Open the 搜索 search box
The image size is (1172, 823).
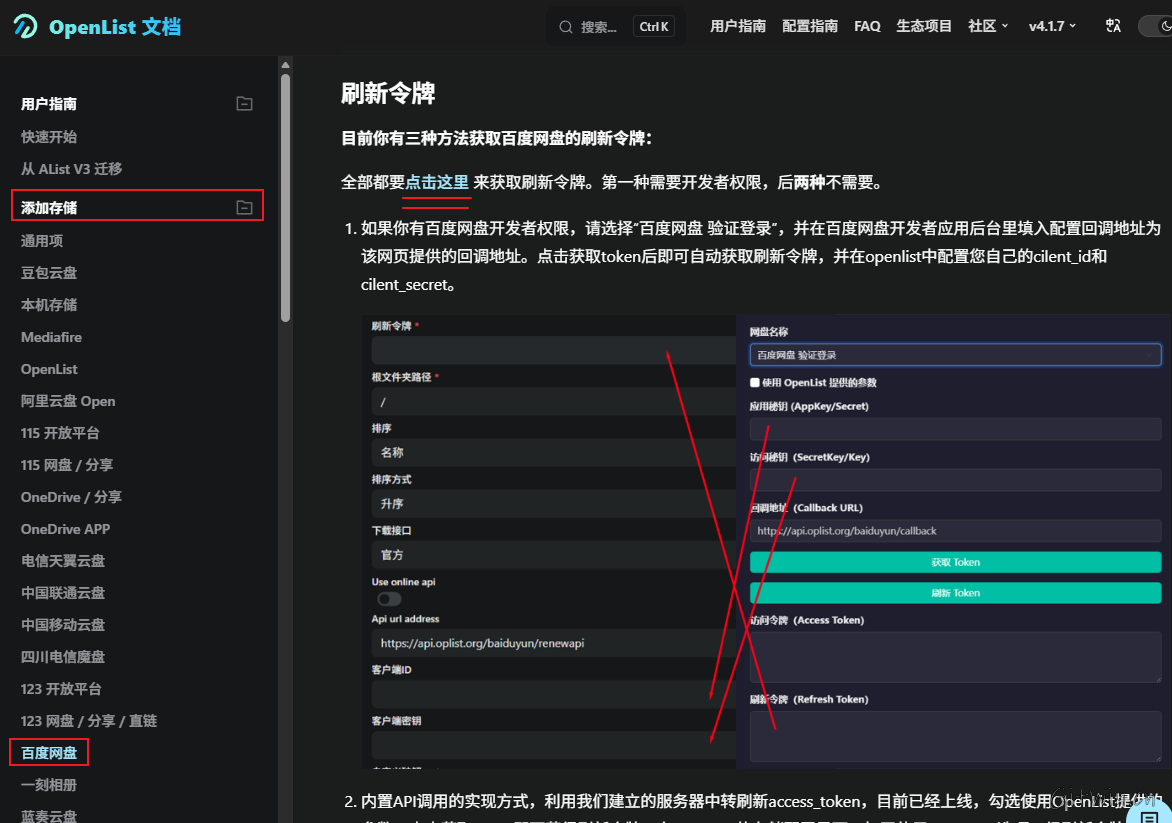click(x=616, y=27)
